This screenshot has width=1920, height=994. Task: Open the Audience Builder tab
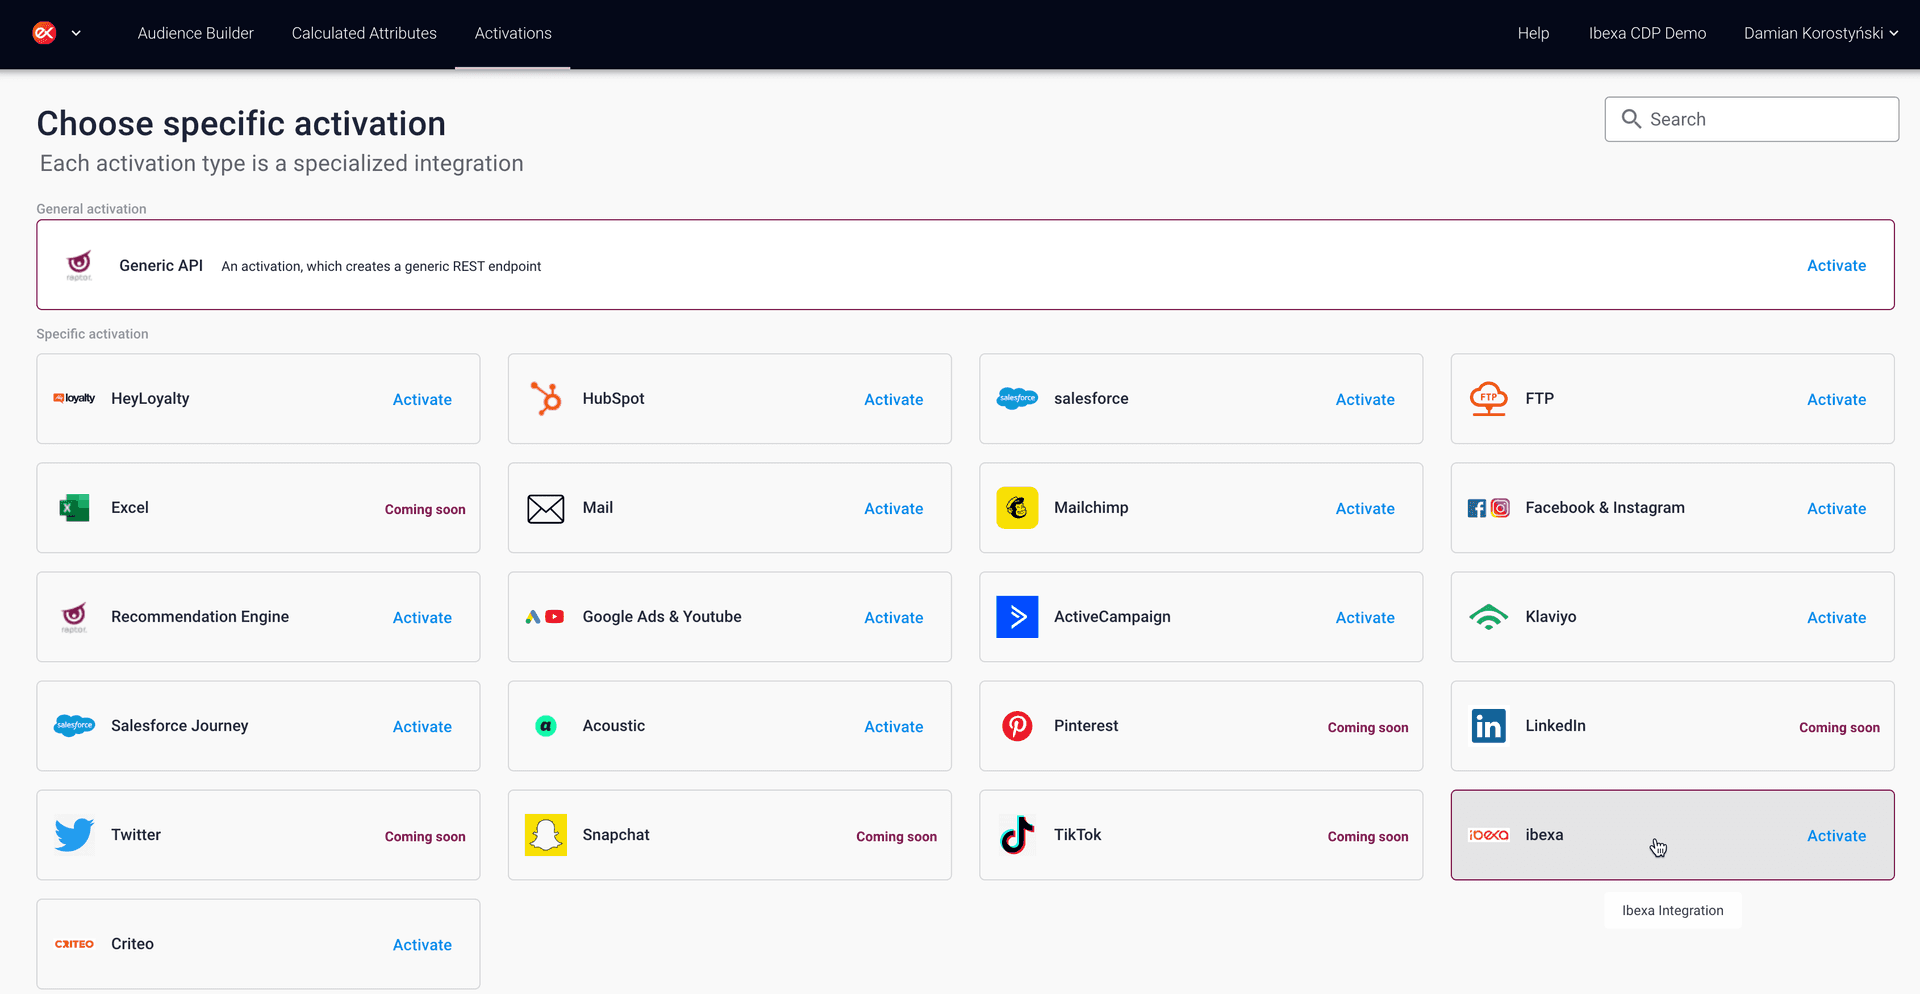click(x=195, y=33)
